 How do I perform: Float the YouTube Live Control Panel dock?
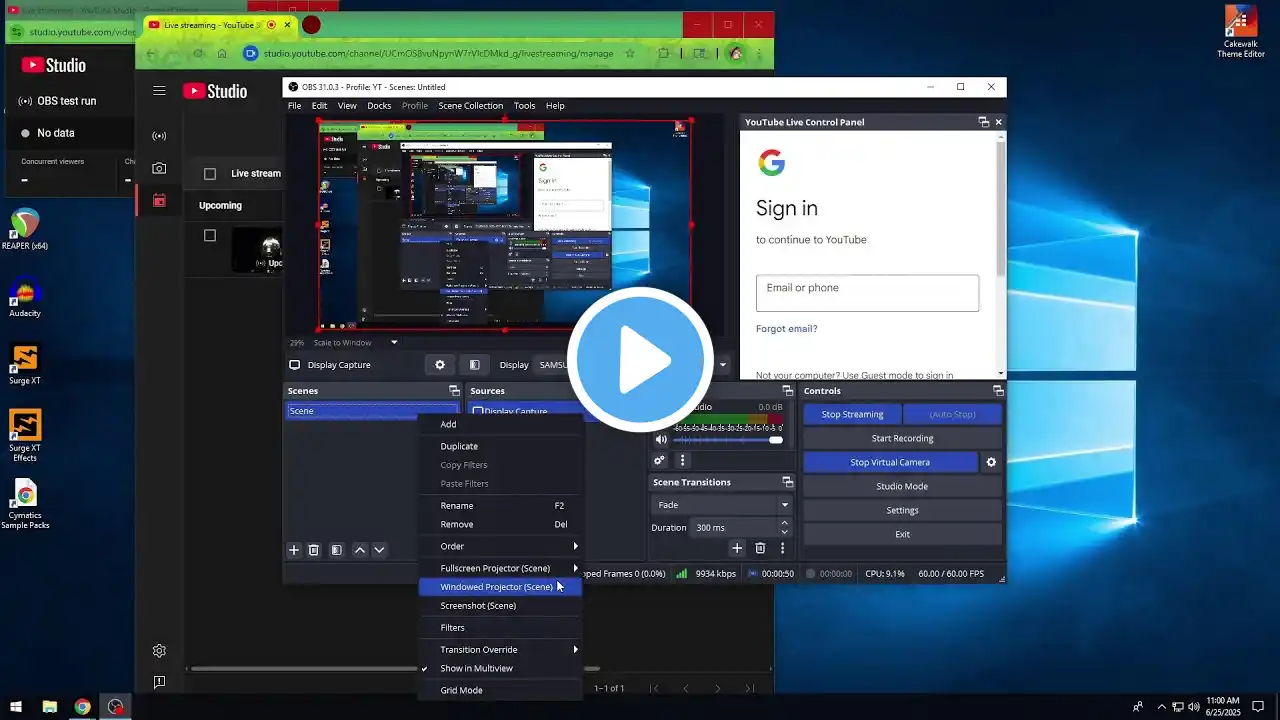pyautogui.click(x=983, y=122)
